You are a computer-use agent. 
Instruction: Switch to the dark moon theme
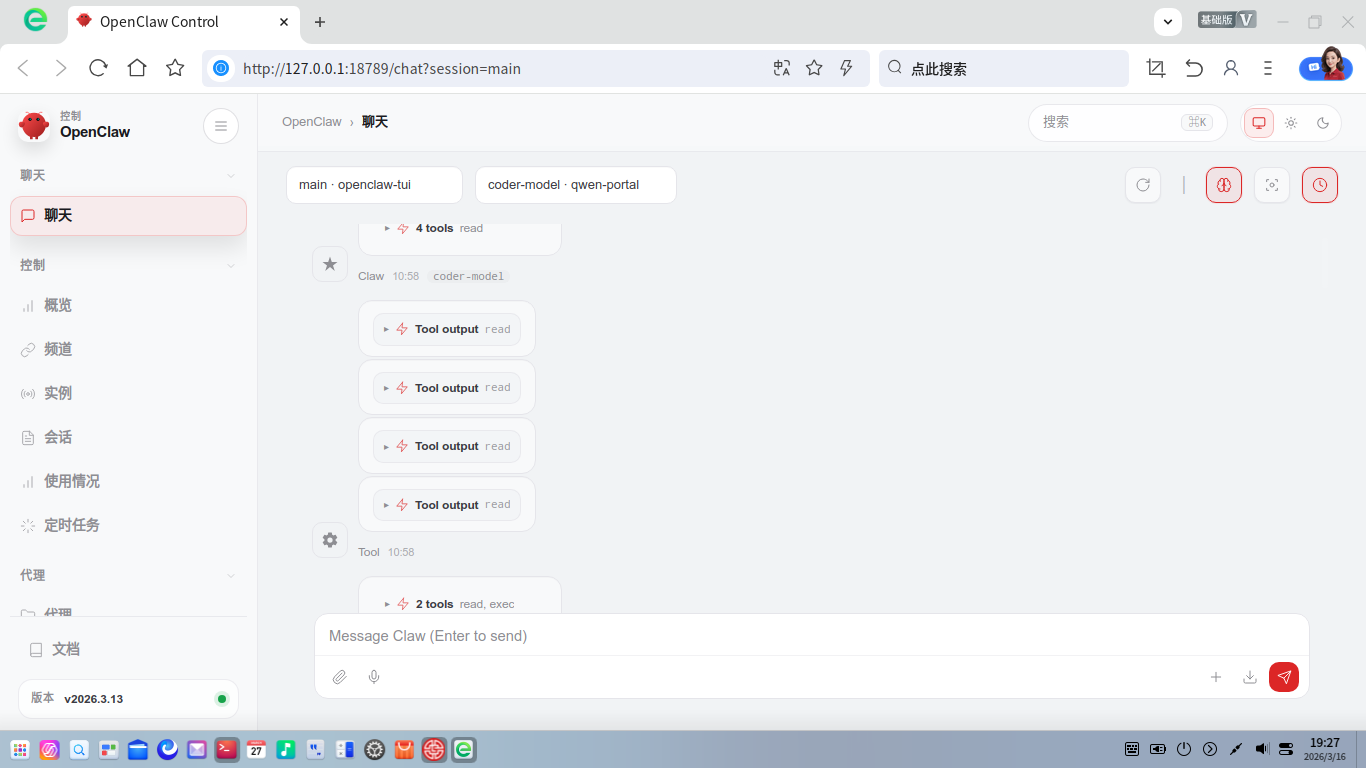tap(1323, 123)
